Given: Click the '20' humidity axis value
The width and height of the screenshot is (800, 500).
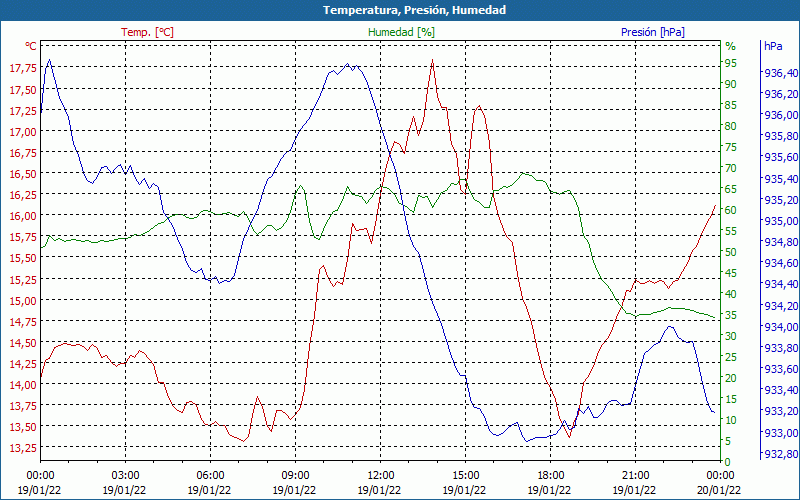Looking at the screenshot, I should tap(731, 378).
